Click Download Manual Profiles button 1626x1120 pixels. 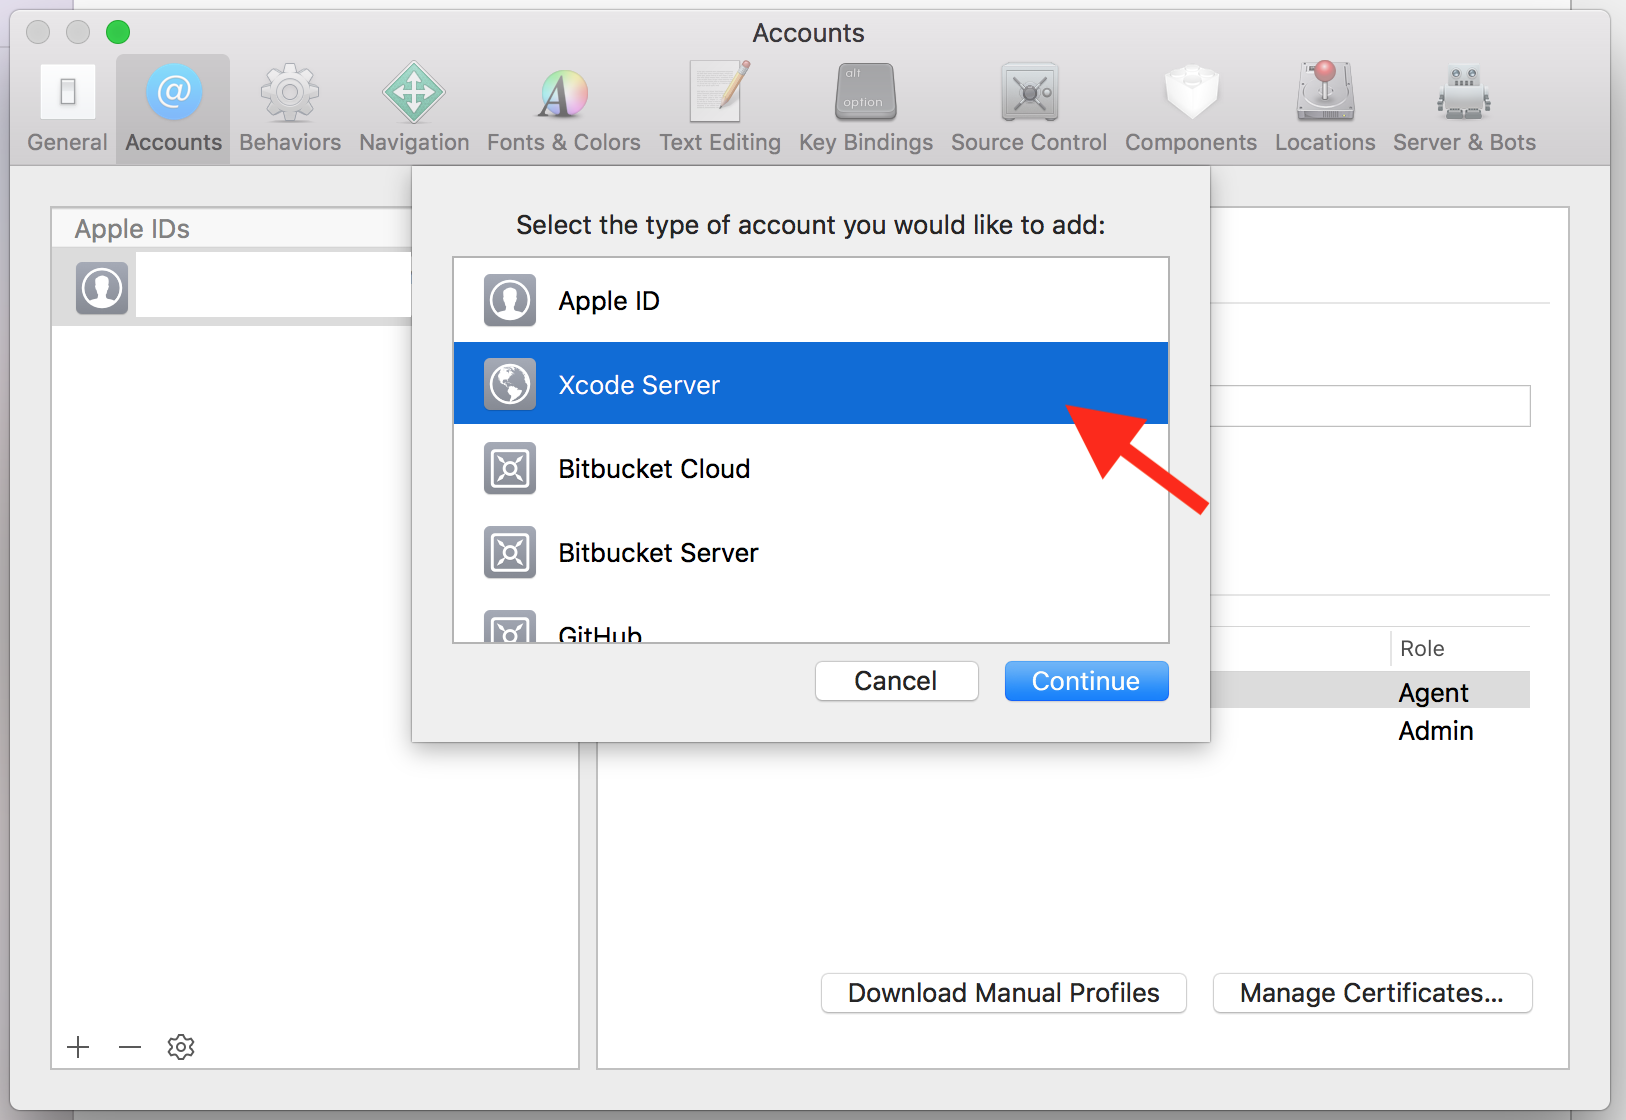1004,993
